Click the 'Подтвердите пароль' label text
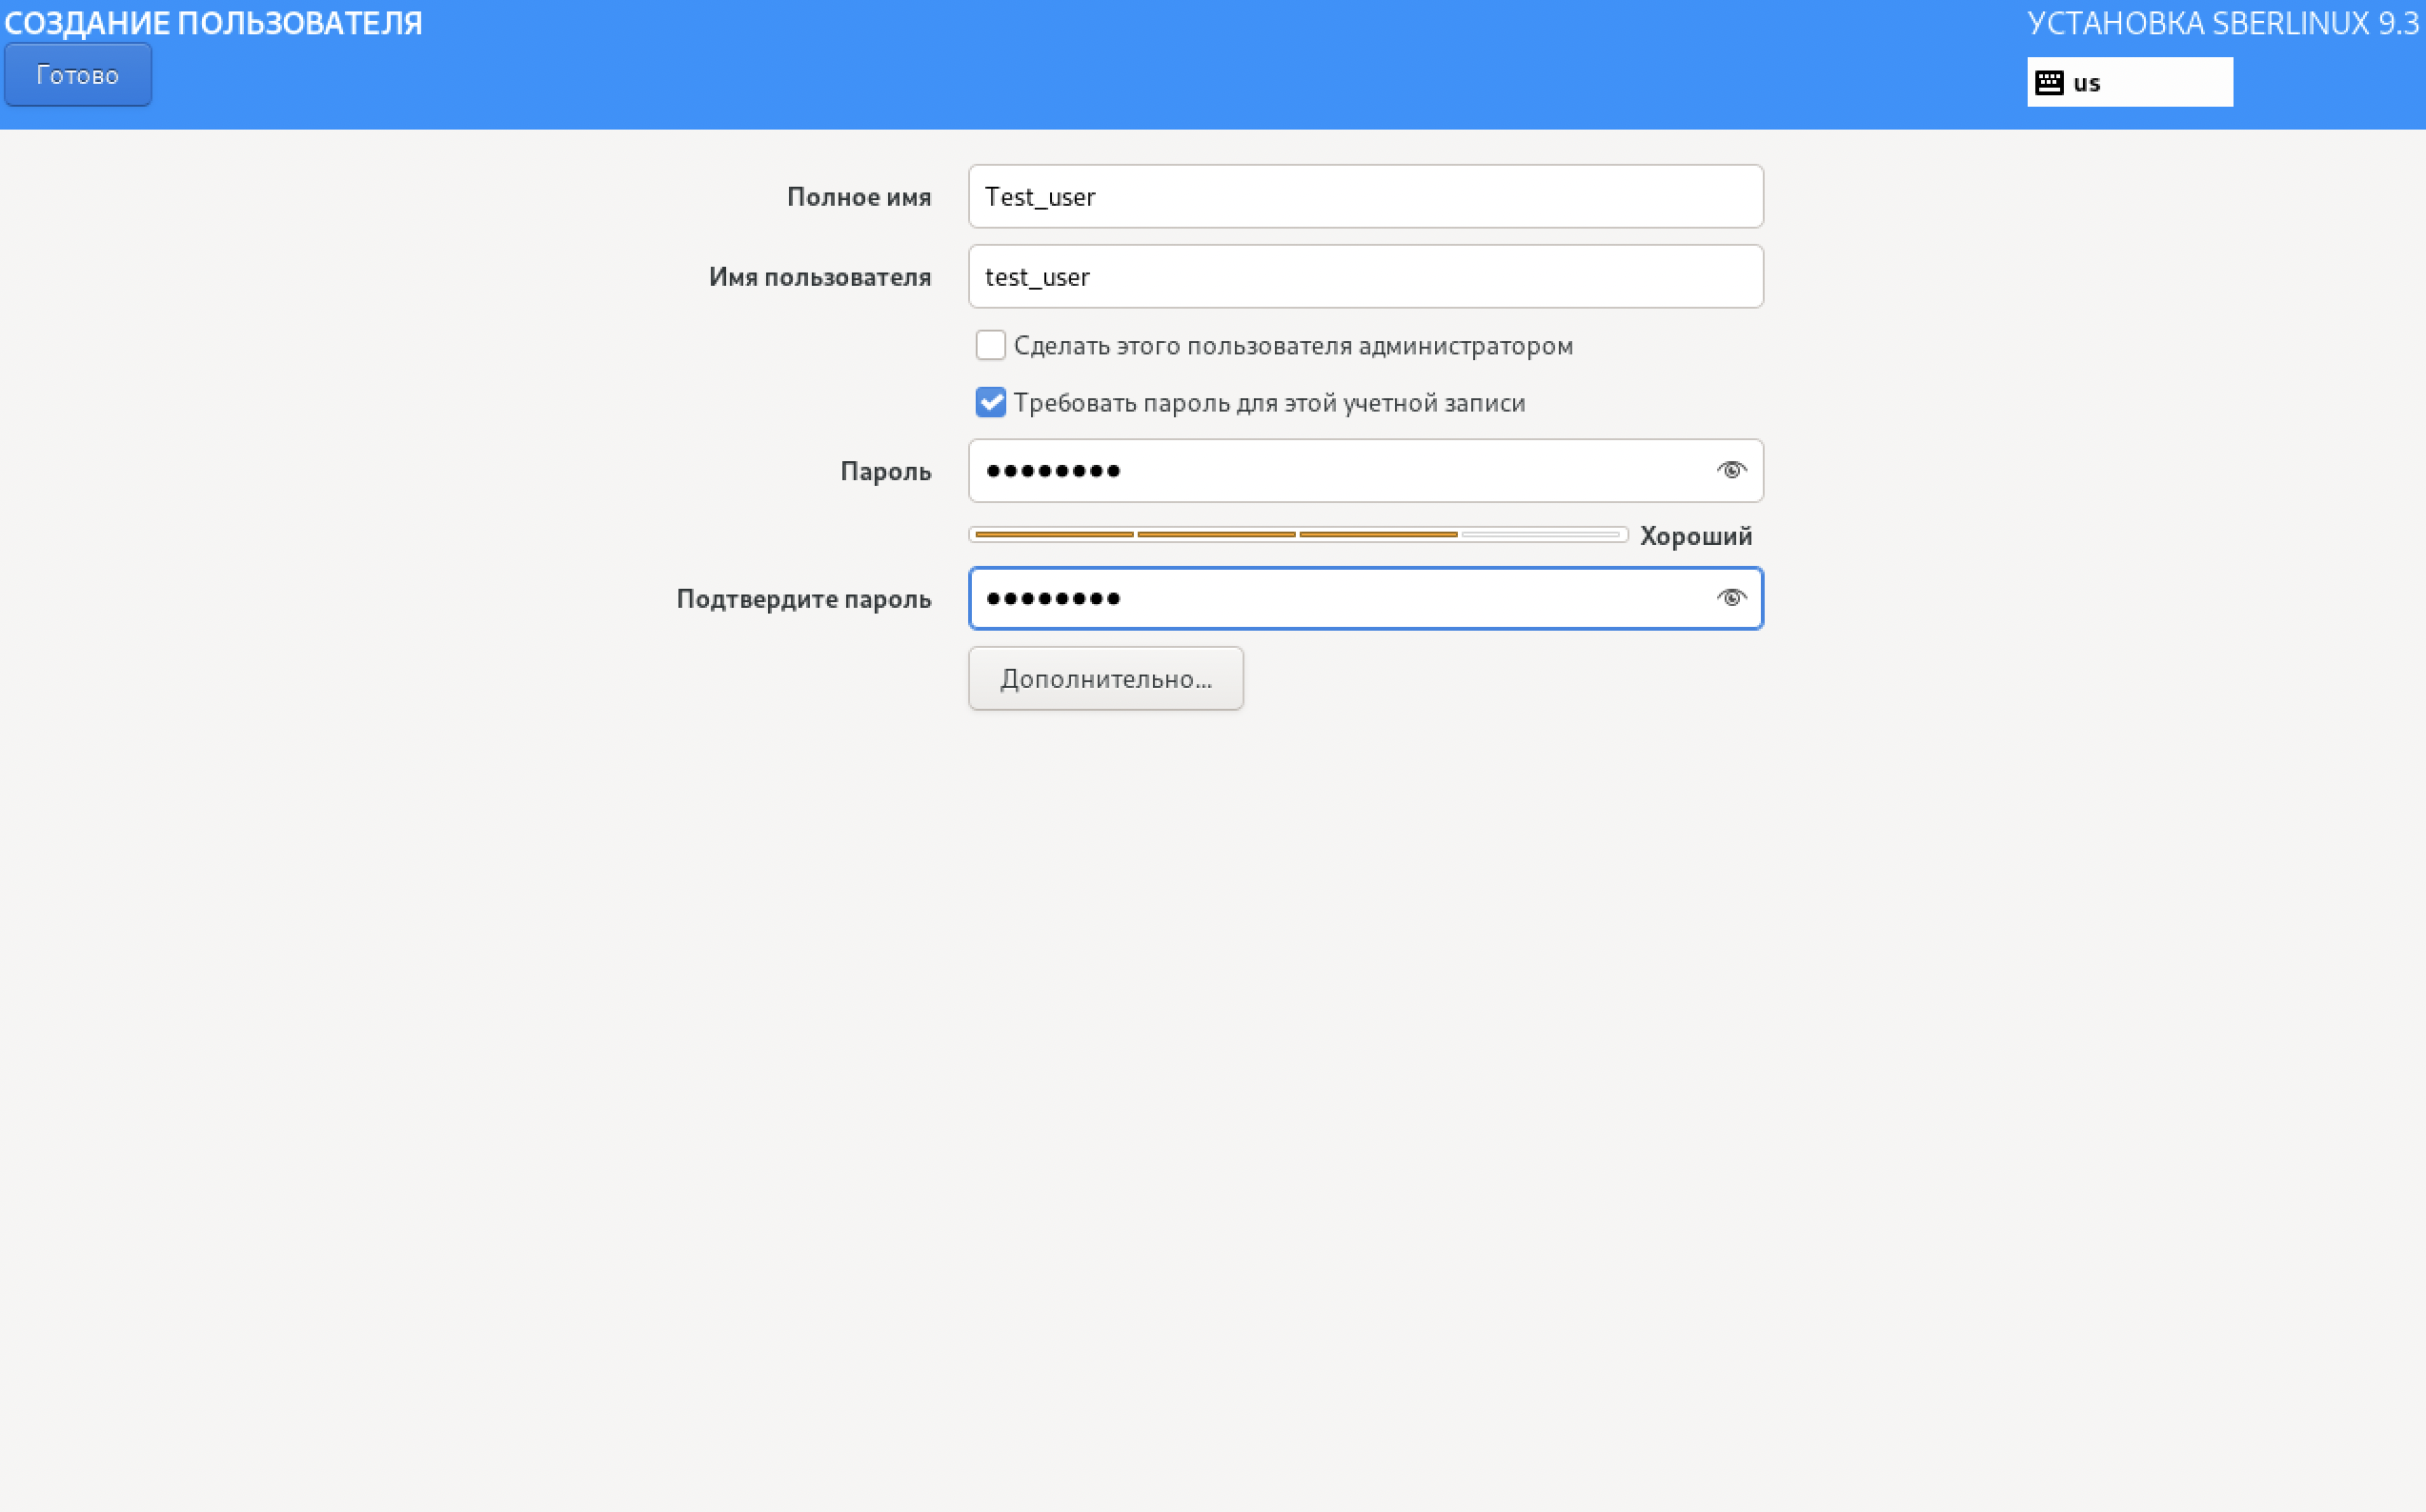 (x=803, y=599)
